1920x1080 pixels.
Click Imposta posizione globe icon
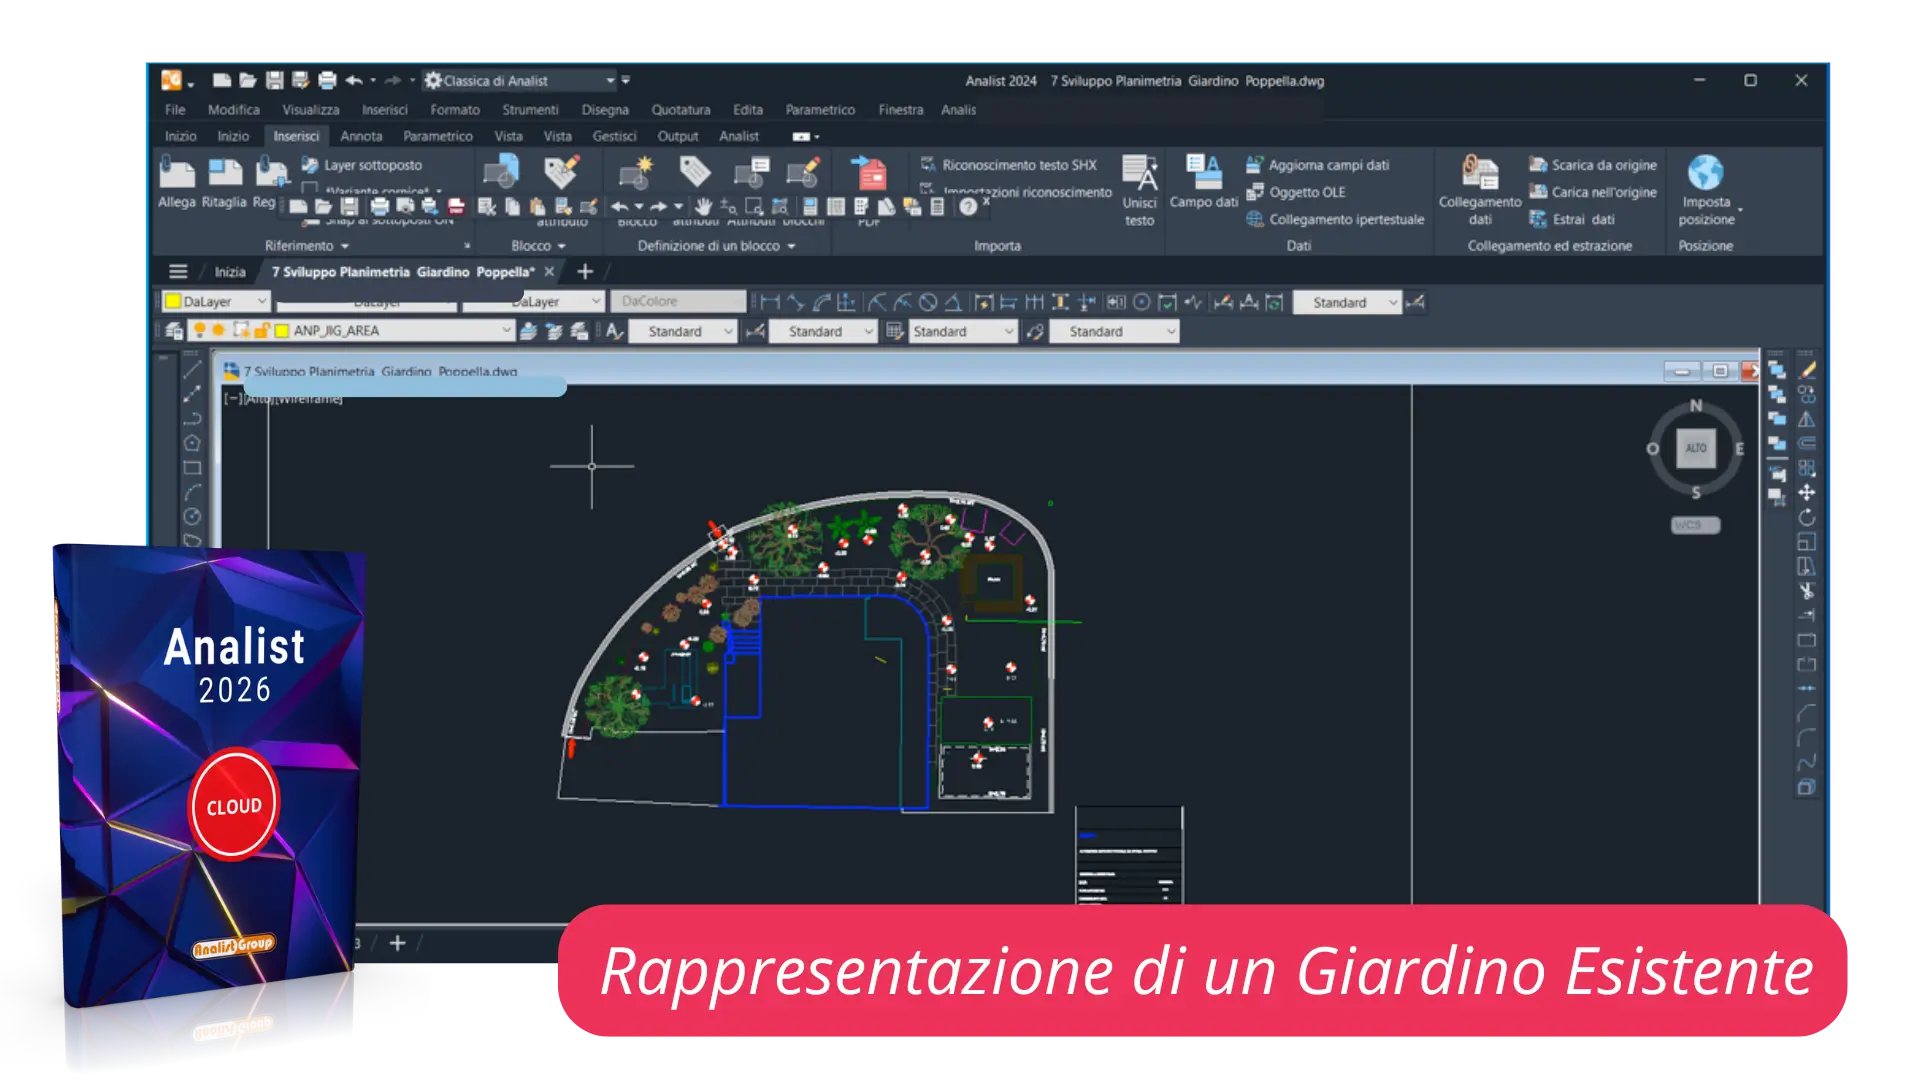click(1705, 173)
